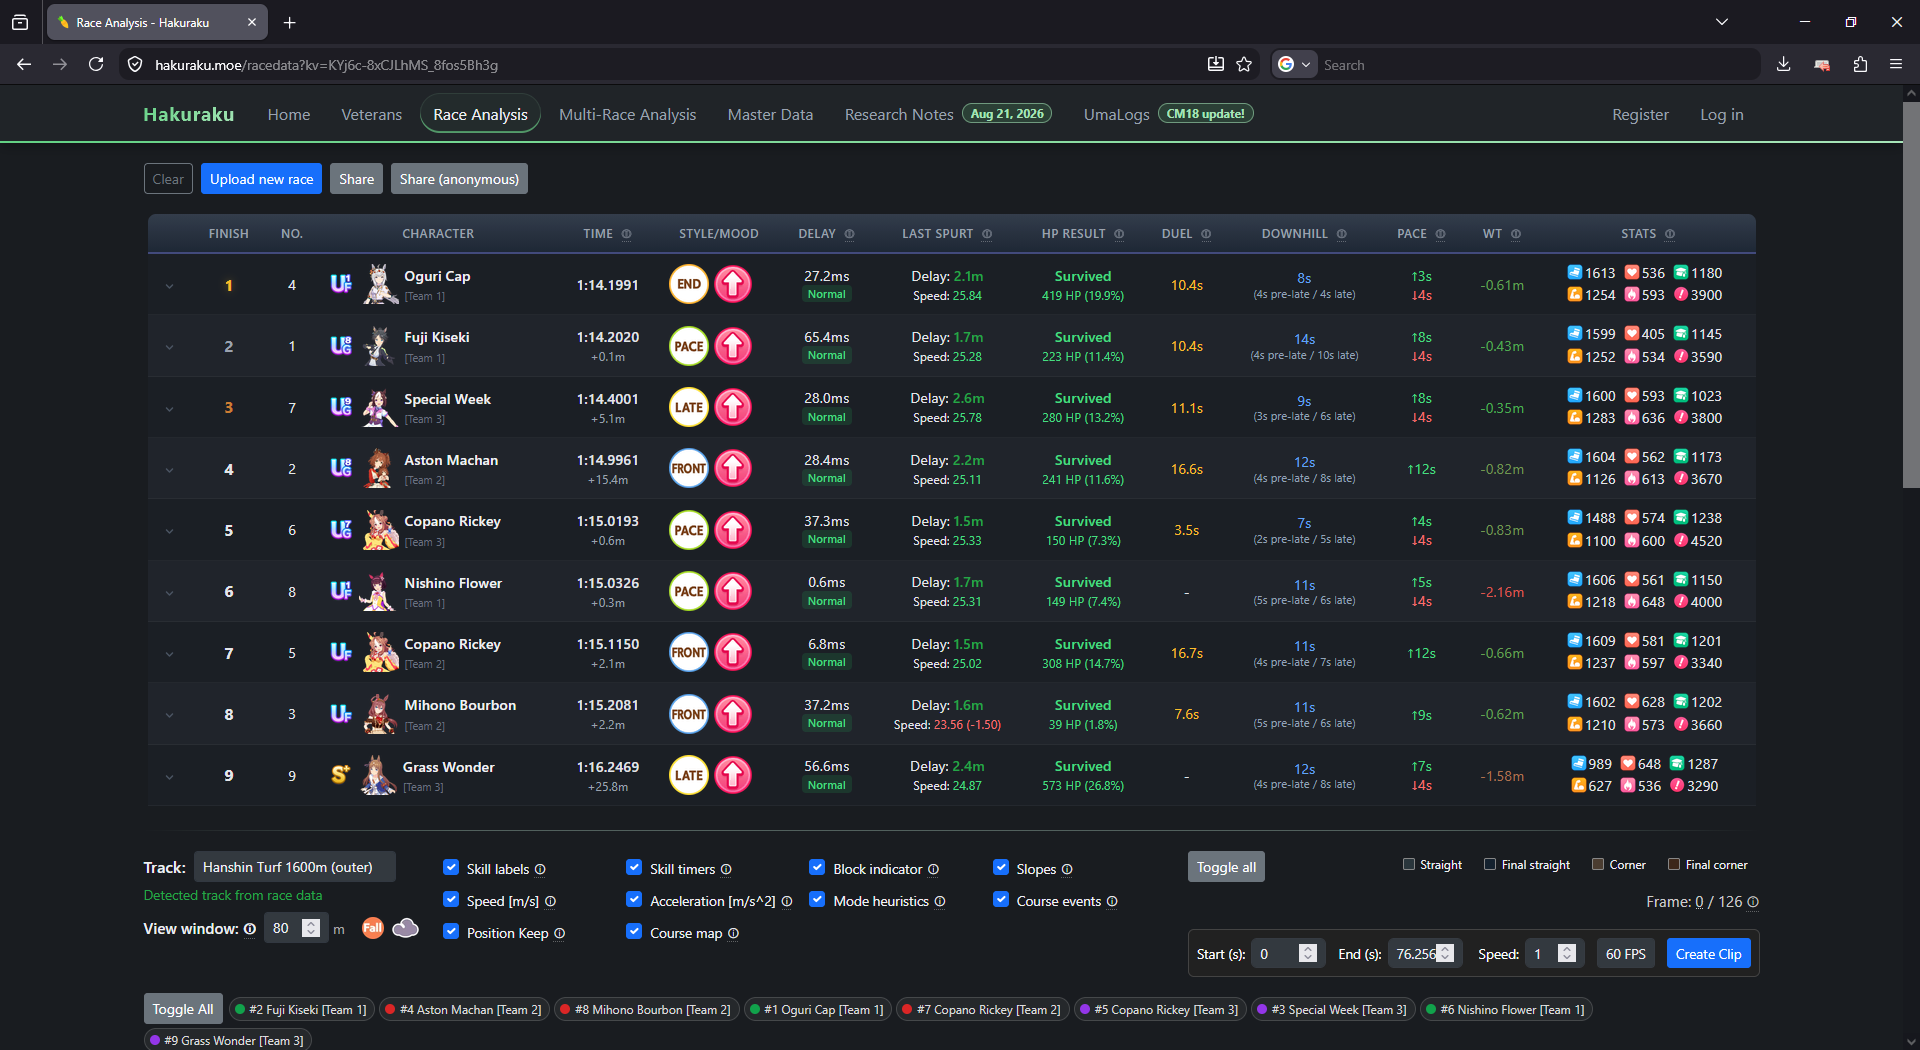1920x1050 pixels.
Task: Click the End (s) time field
Action: tap(1425, 954)
